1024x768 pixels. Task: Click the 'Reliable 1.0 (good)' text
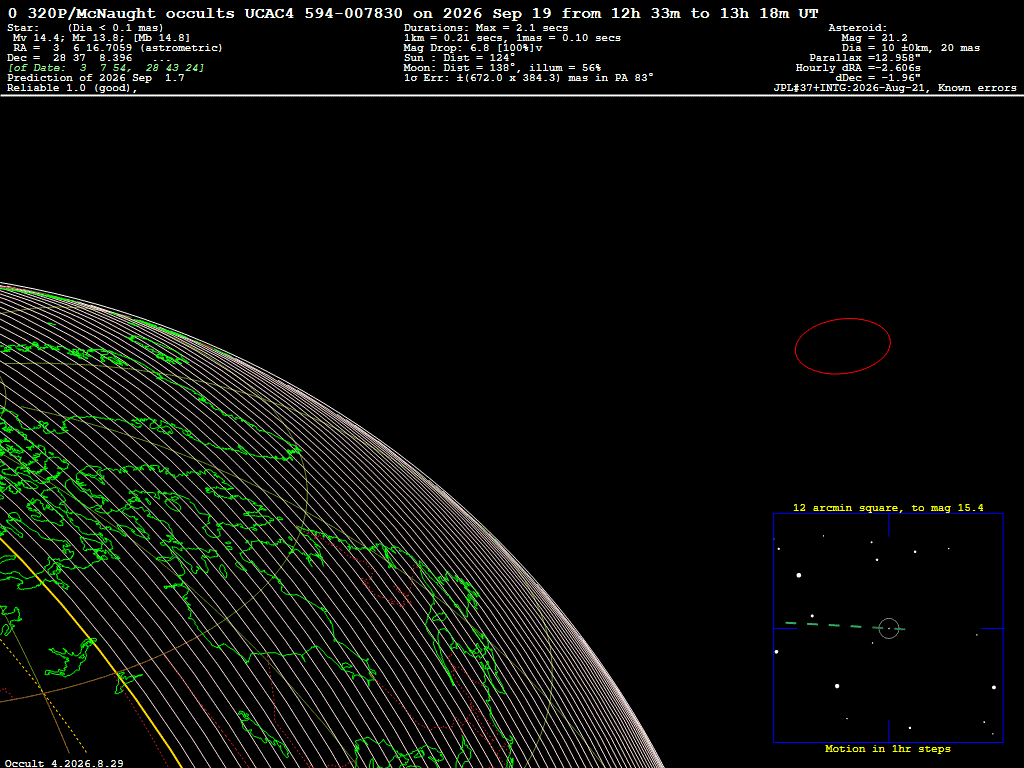click(72, 88)
